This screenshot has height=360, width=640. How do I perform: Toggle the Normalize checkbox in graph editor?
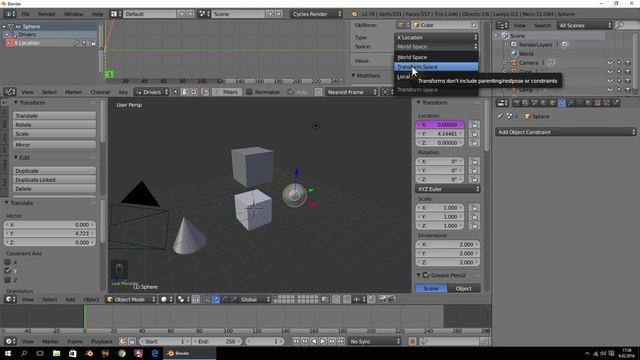point(249,92)
